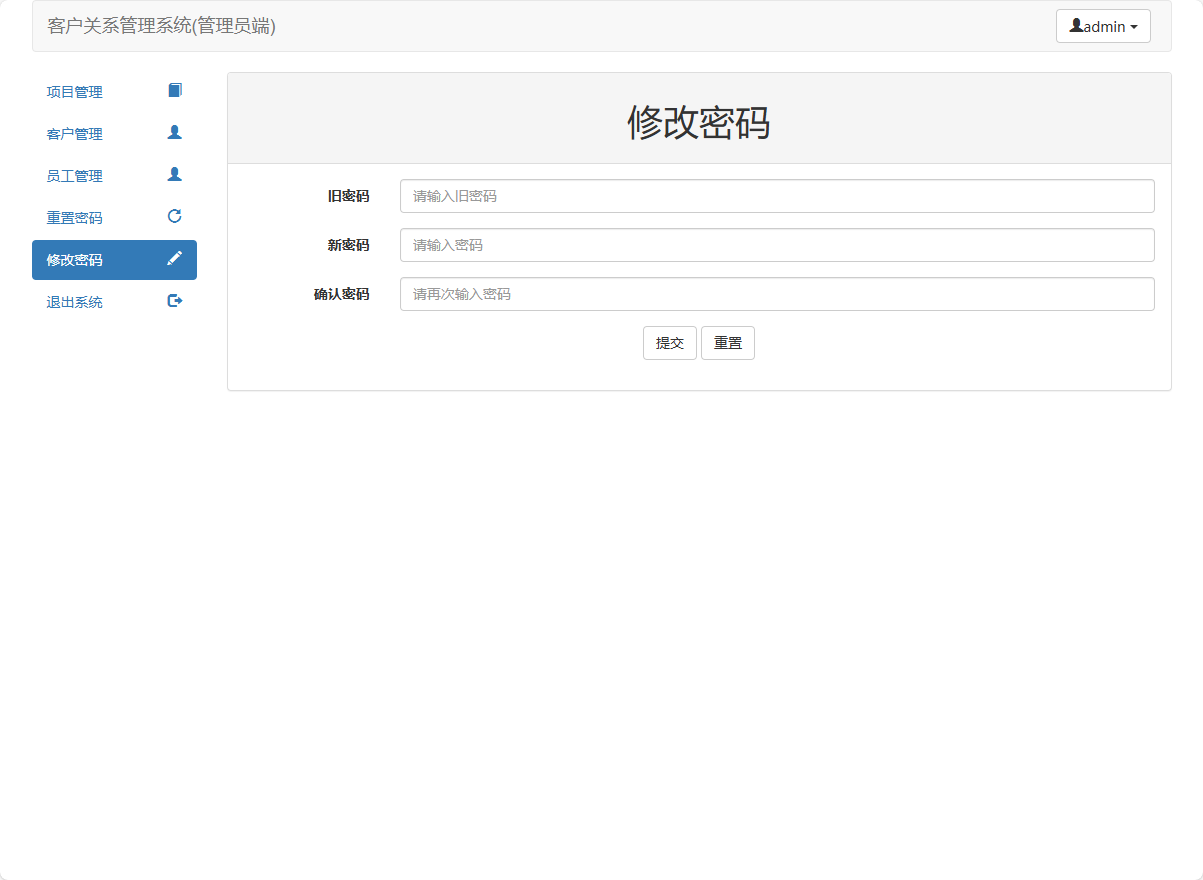1203x880 pixels.
Task: Click the 重置 reset button
Action: coord(727,342)
